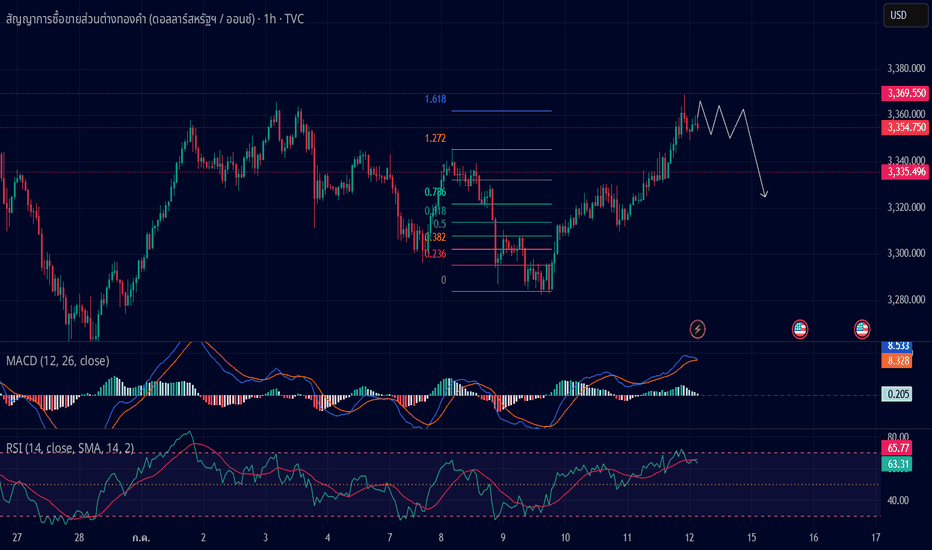Select the 3,335.496 price label
Screen dimensions: 932x550
pyautogui.click(x=905, y=172)
